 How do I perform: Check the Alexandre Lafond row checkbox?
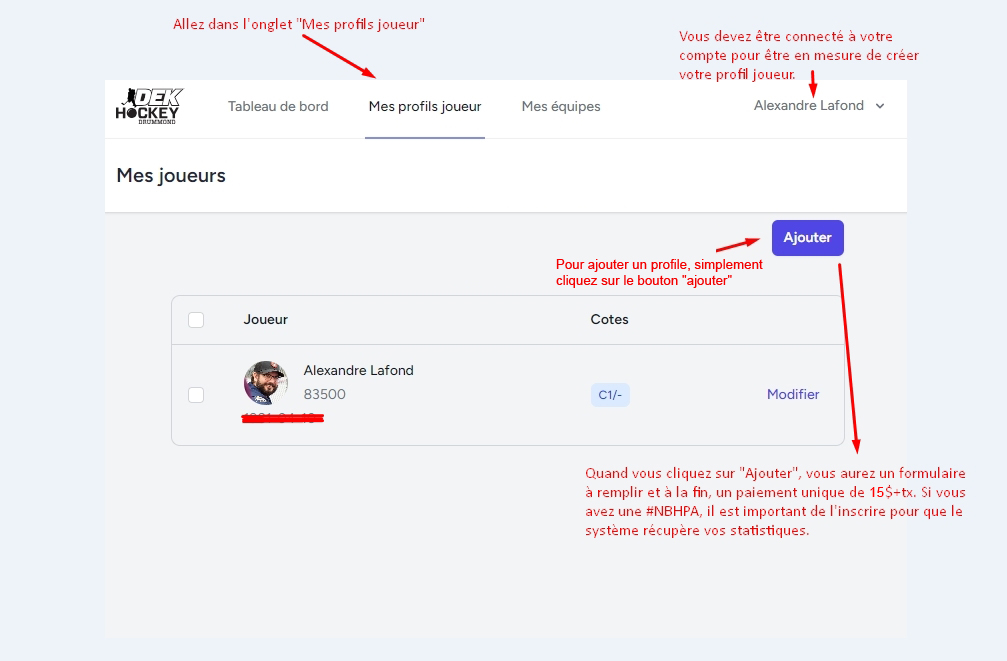click(x=196, y=394)
